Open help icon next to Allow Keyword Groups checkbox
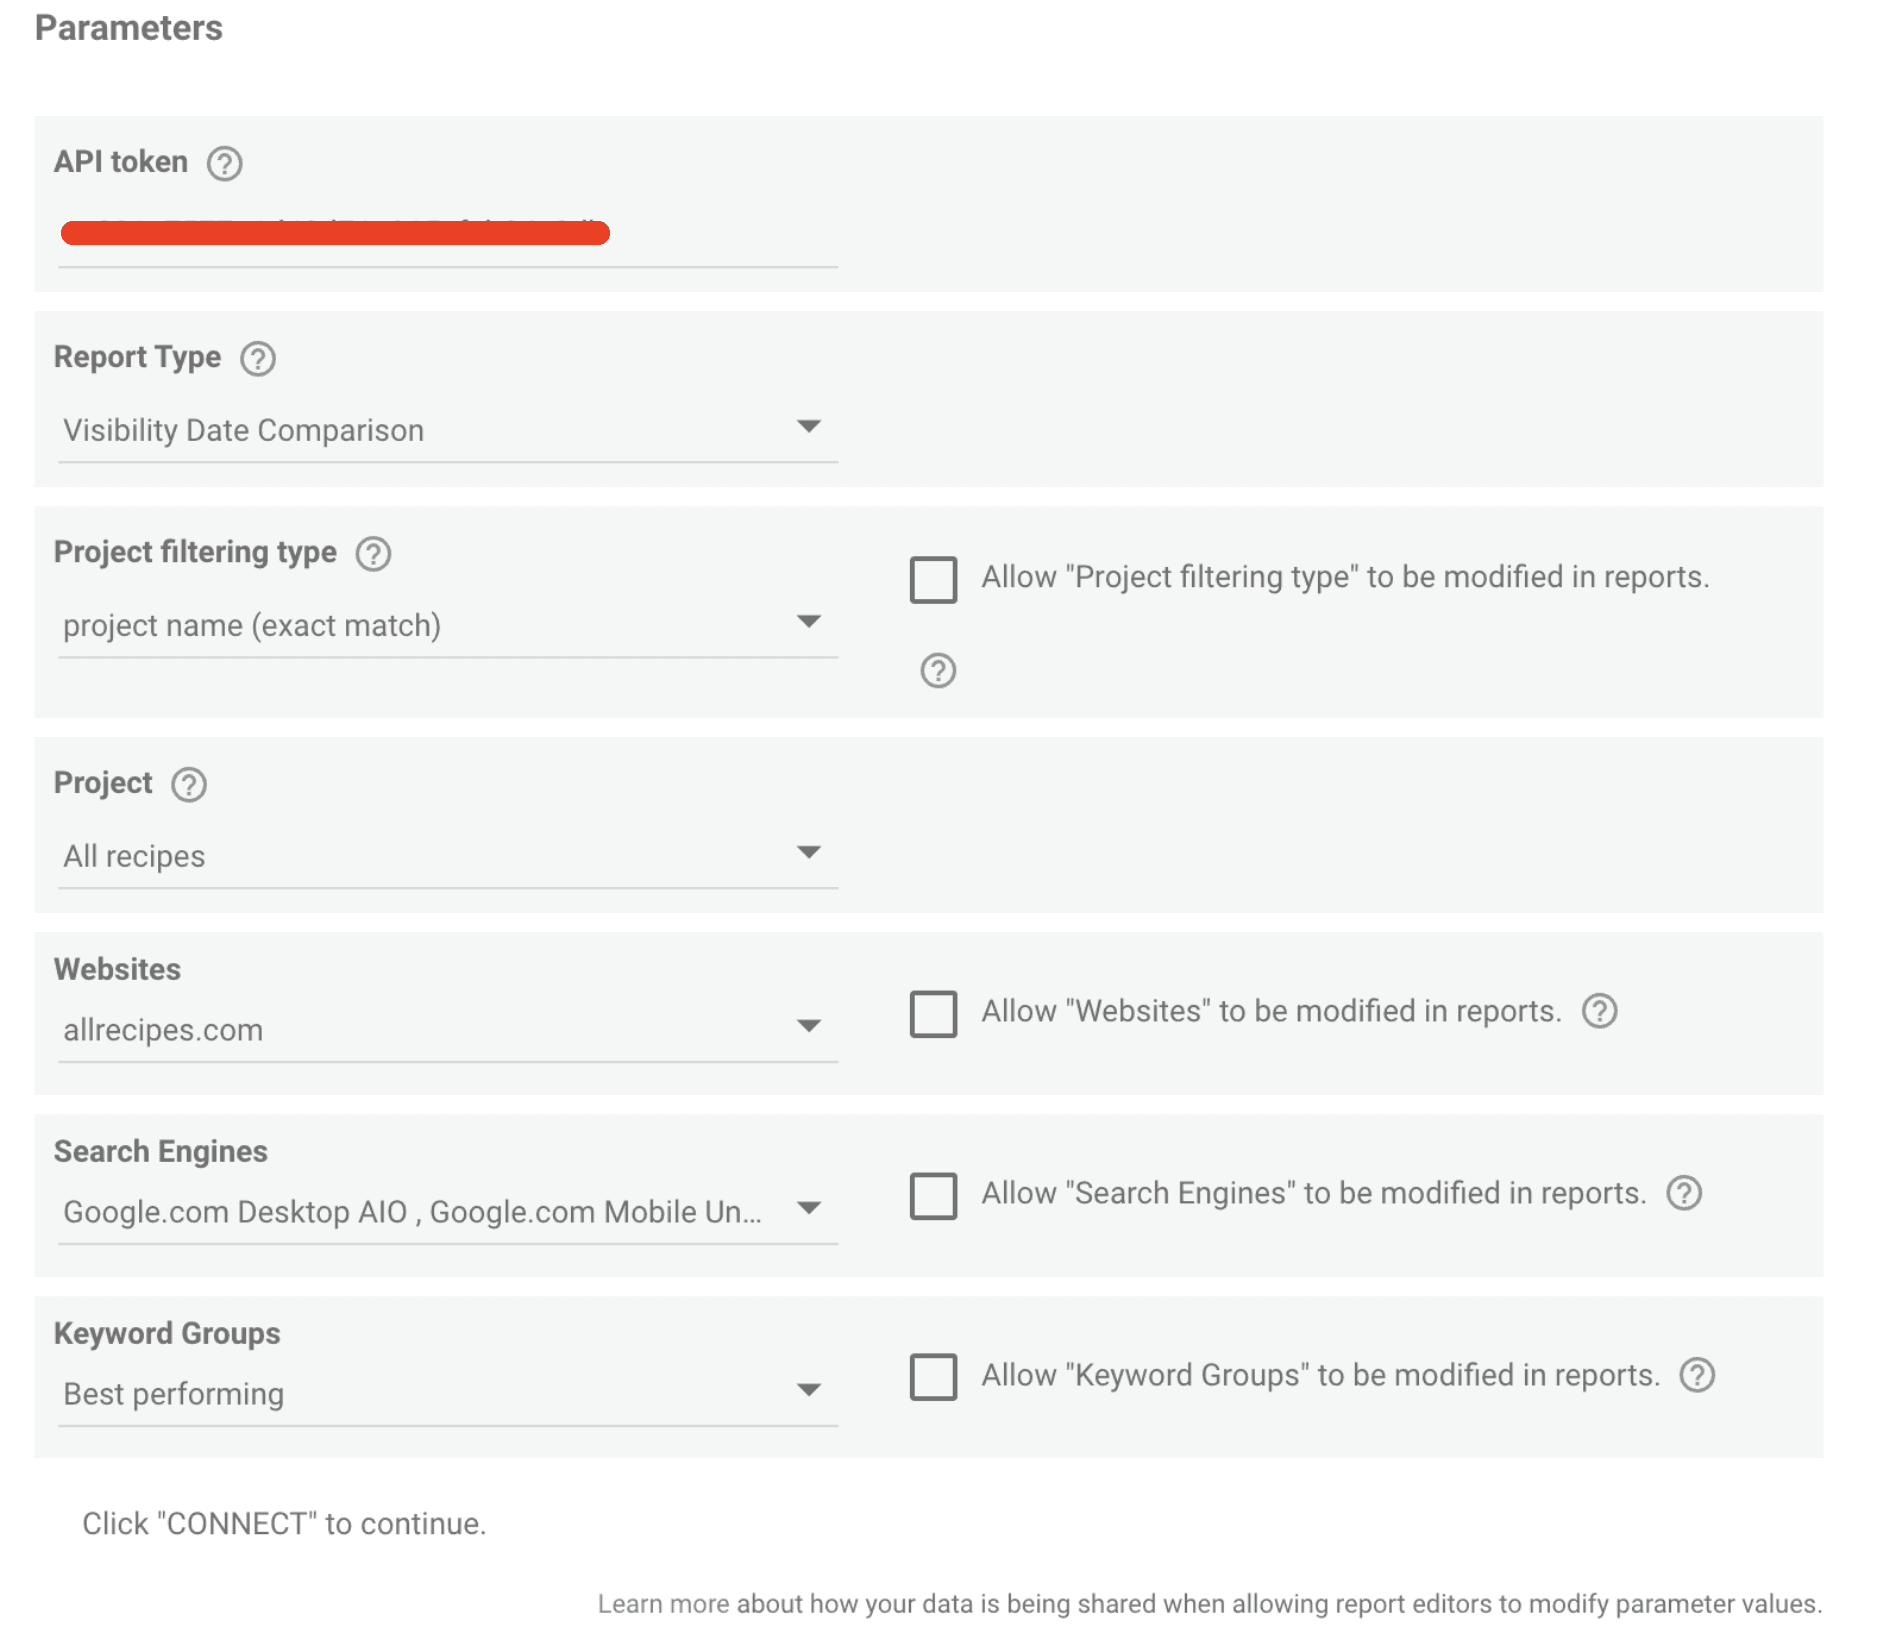Viewport: 1878px width, 1640px height. pos(1697,1375)
